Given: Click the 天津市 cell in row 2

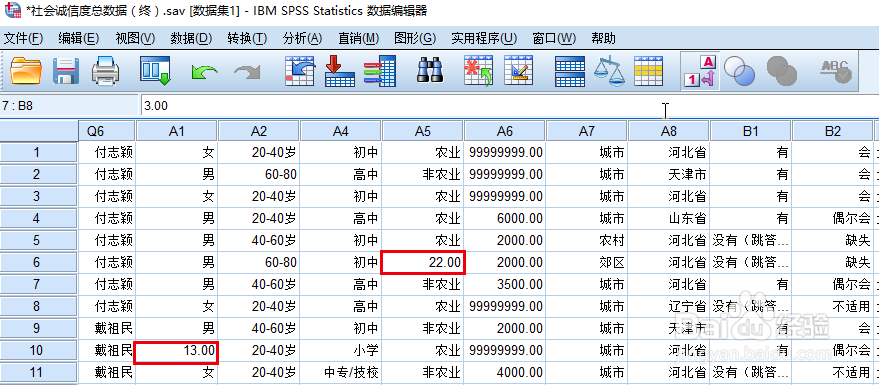Looking at the screenshot, I should (669, 175).
